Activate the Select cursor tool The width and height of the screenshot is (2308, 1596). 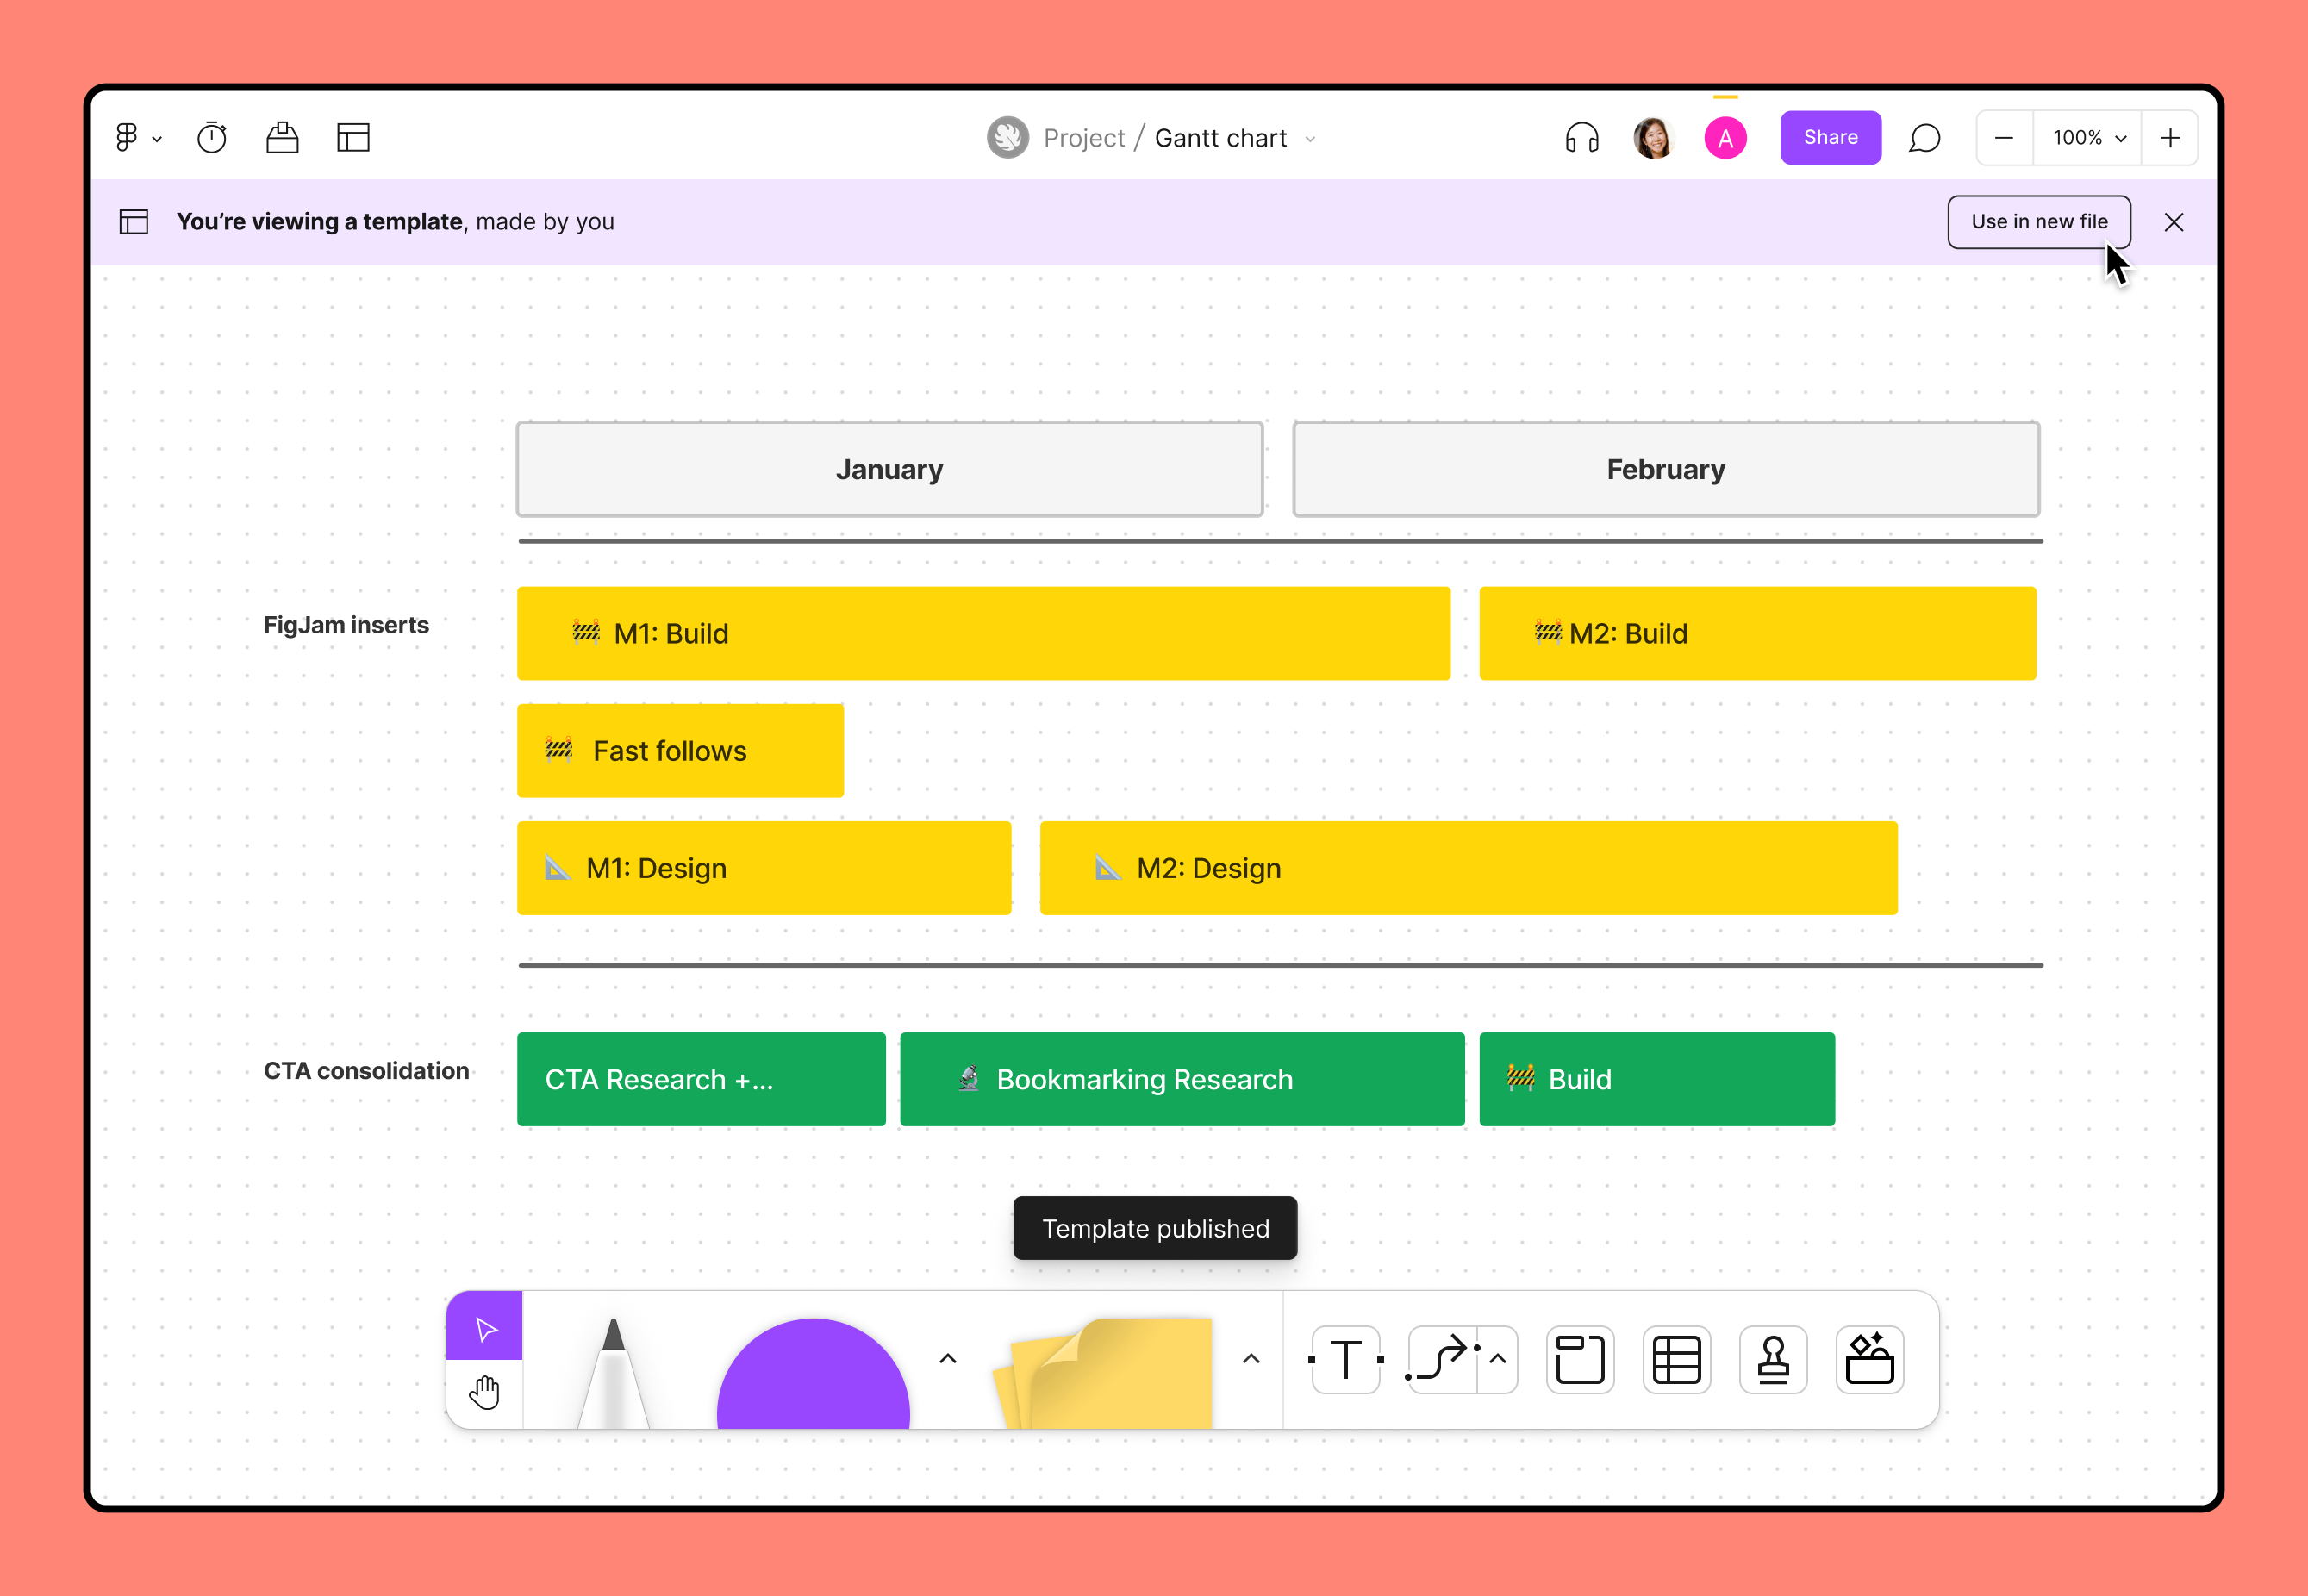pos(485,1328)
